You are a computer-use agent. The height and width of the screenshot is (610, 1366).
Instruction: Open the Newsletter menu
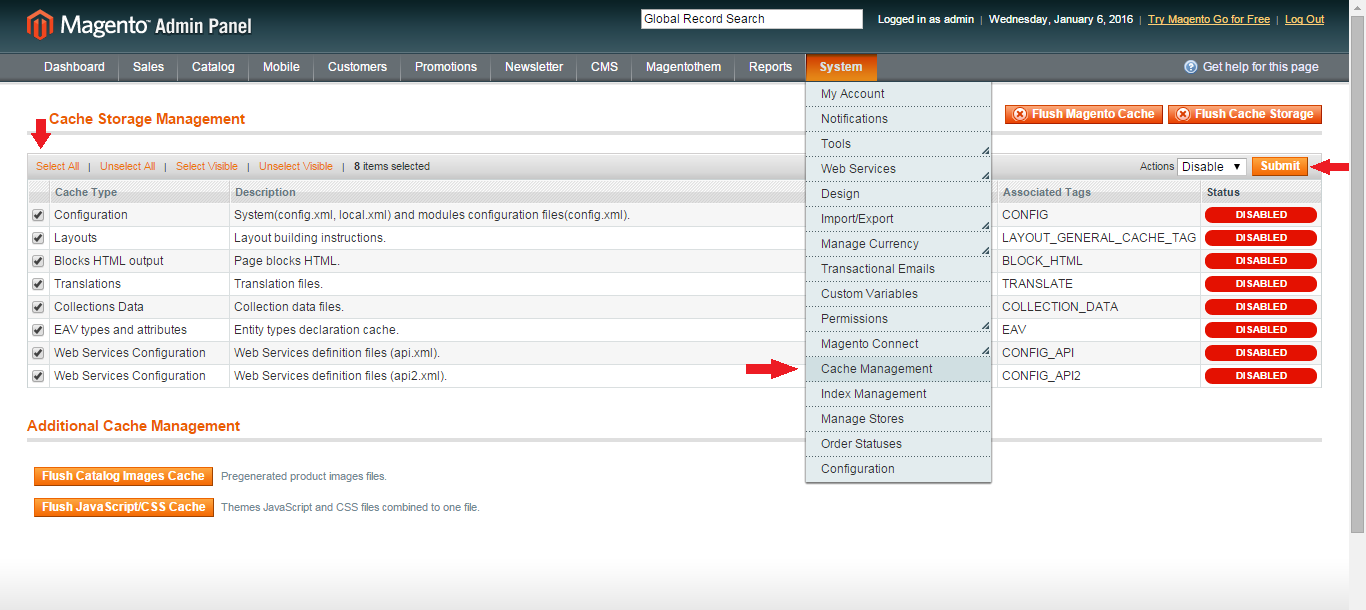click(534, 67)
